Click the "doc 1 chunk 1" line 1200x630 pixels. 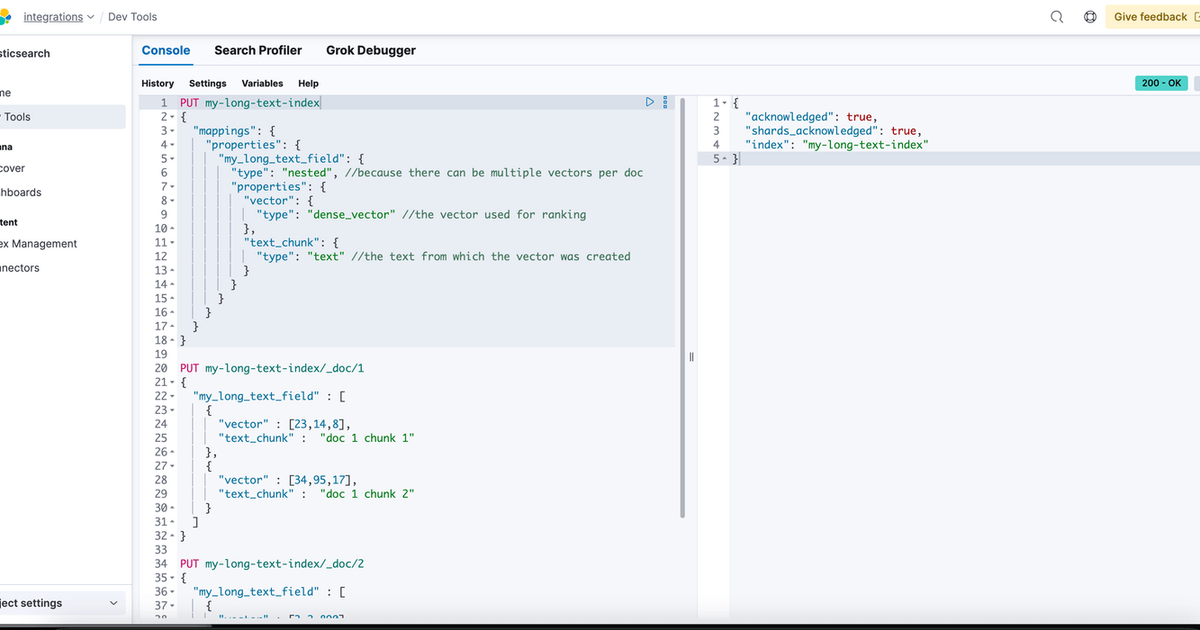tap(316, 438)
